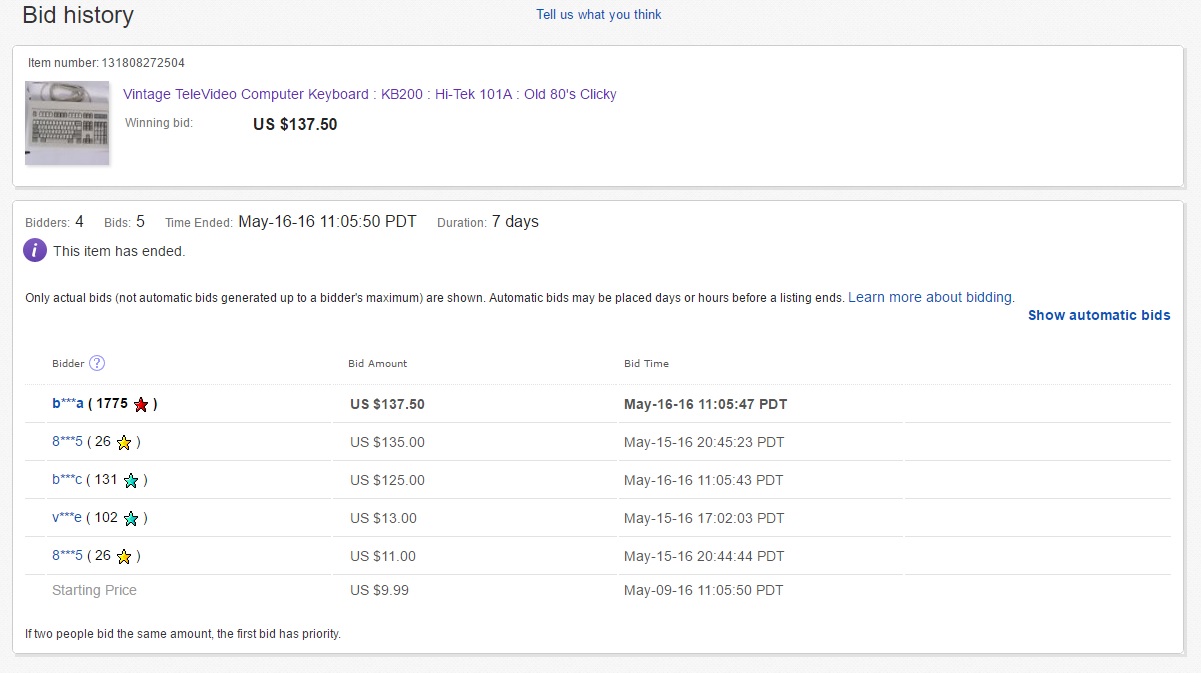The height and width of the screenshot is (673, 1201).
Task: Click the red star next to b***a
Action: [x=141, y=405]
